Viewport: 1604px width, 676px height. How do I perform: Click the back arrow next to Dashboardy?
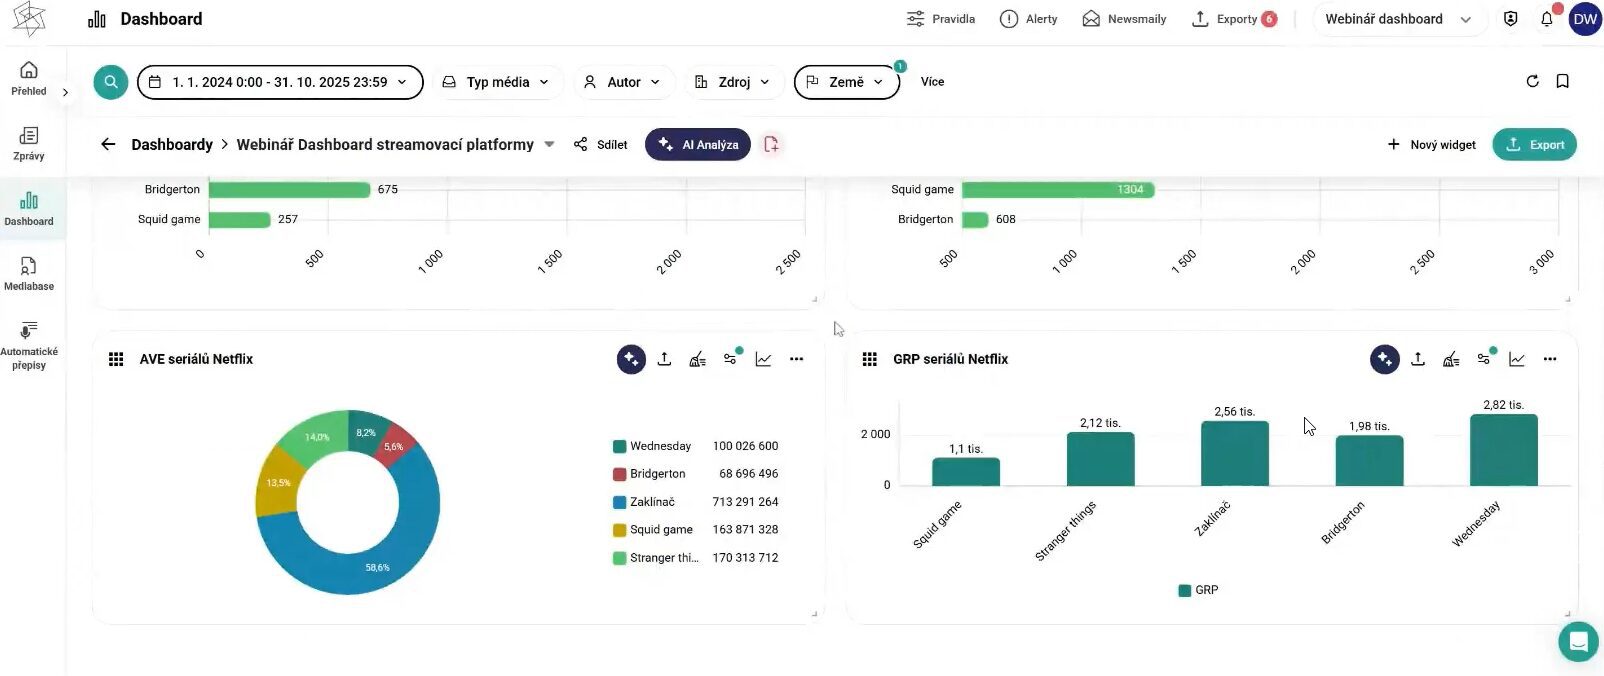coord(108,145)
